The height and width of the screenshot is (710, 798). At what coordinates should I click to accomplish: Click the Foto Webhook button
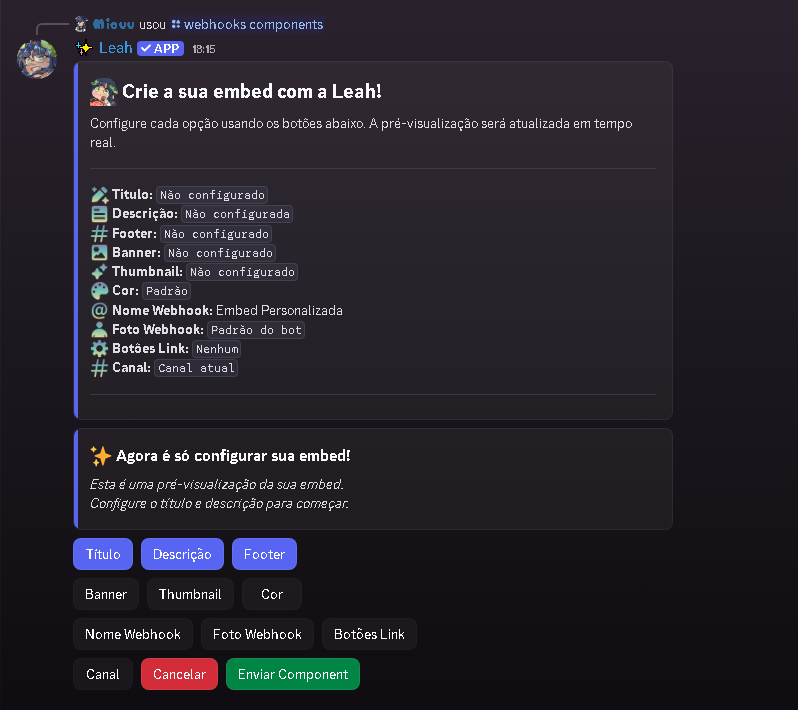257,634
